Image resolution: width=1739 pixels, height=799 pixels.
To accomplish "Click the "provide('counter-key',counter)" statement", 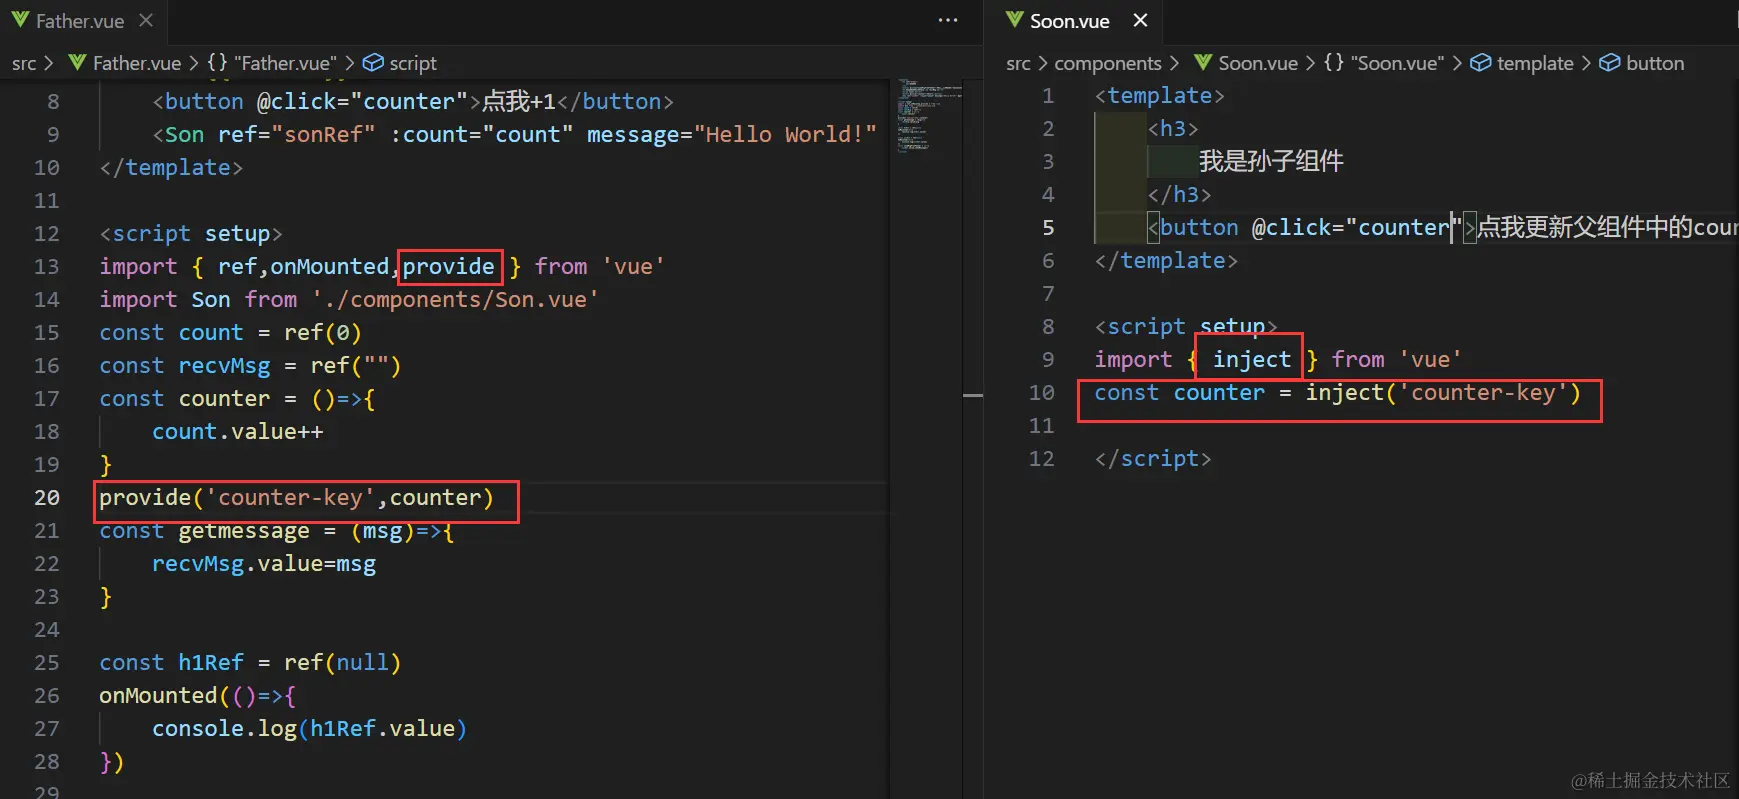I will (296, 498).
